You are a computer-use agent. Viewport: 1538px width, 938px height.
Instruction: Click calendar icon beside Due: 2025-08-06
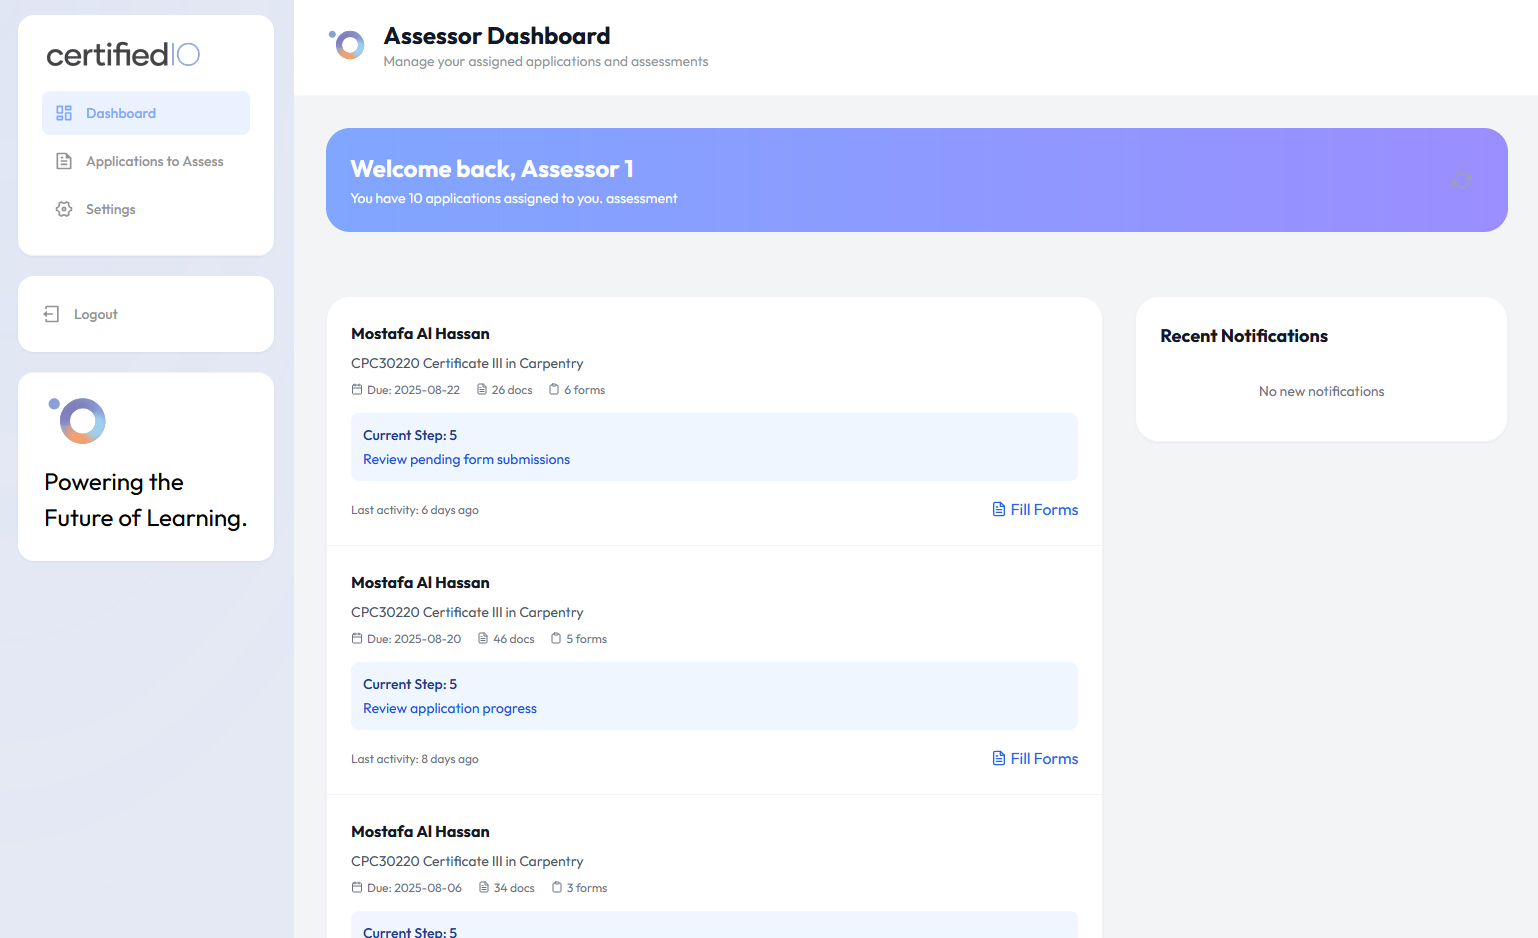357,888
